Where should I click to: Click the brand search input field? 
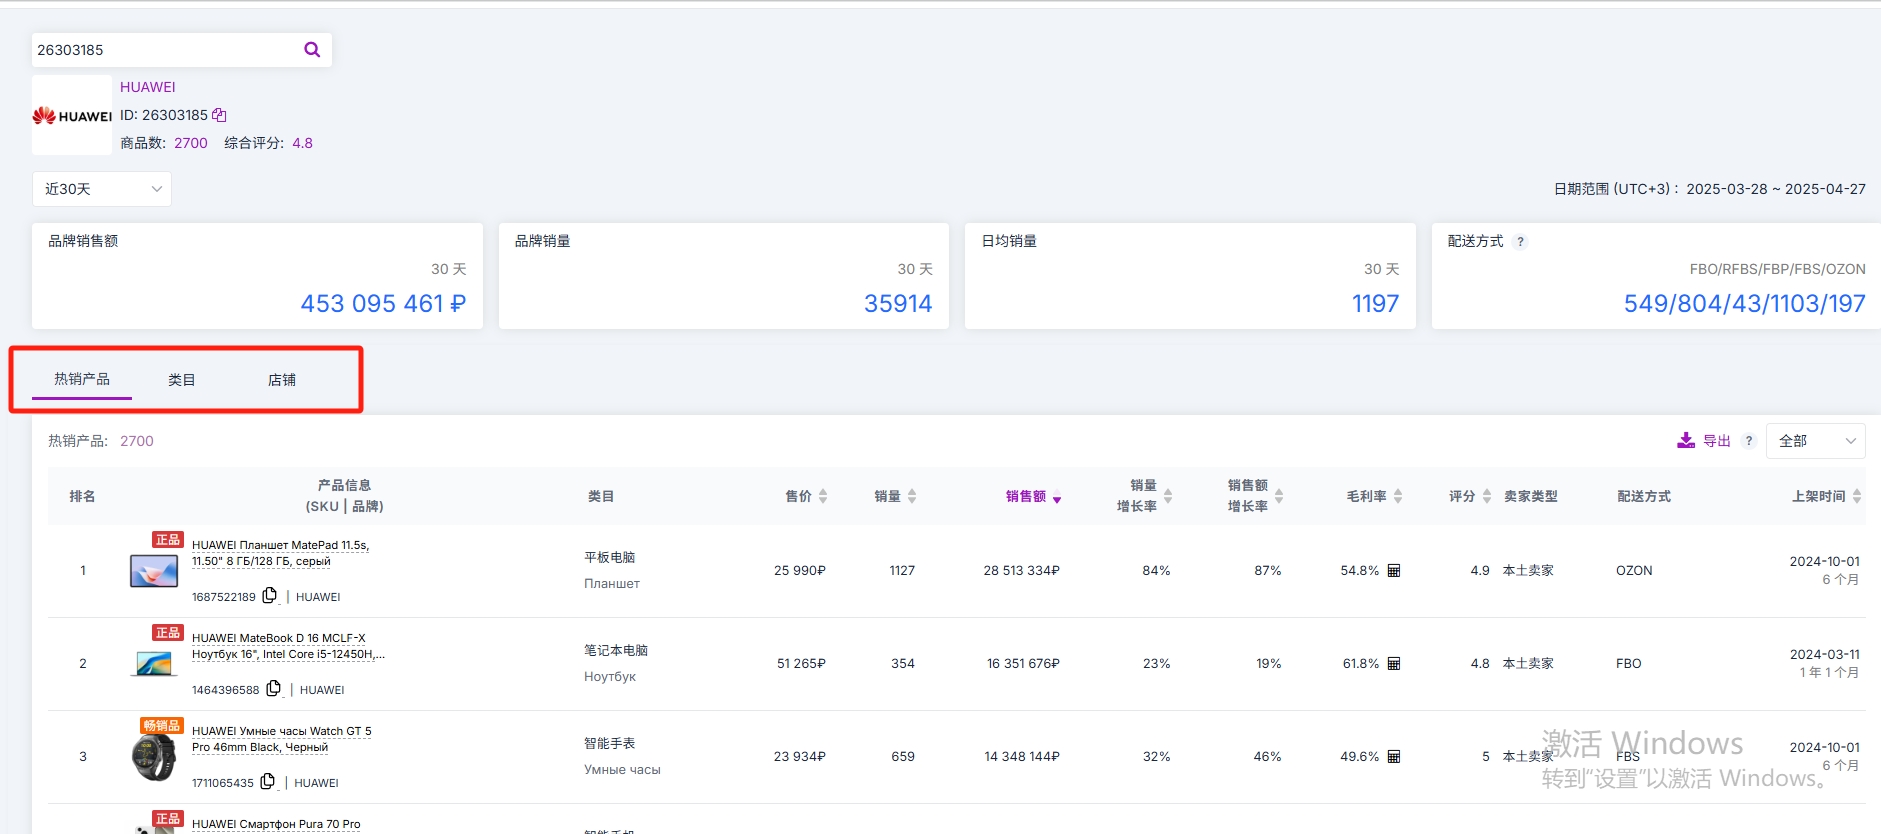tap(165, 50)
